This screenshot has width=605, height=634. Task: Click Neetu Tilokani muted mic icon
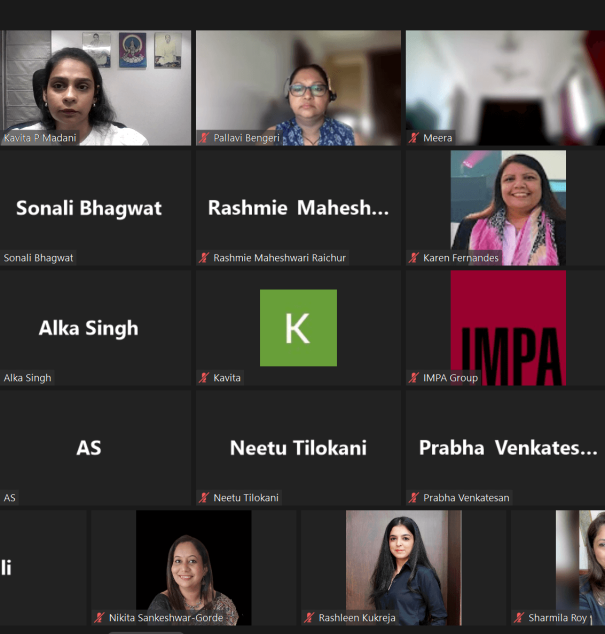click(x=204, y=497)
